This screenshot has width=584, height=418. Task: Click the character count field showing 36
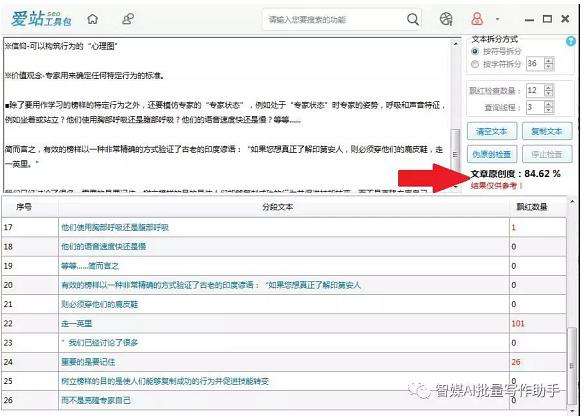point(535,64)
